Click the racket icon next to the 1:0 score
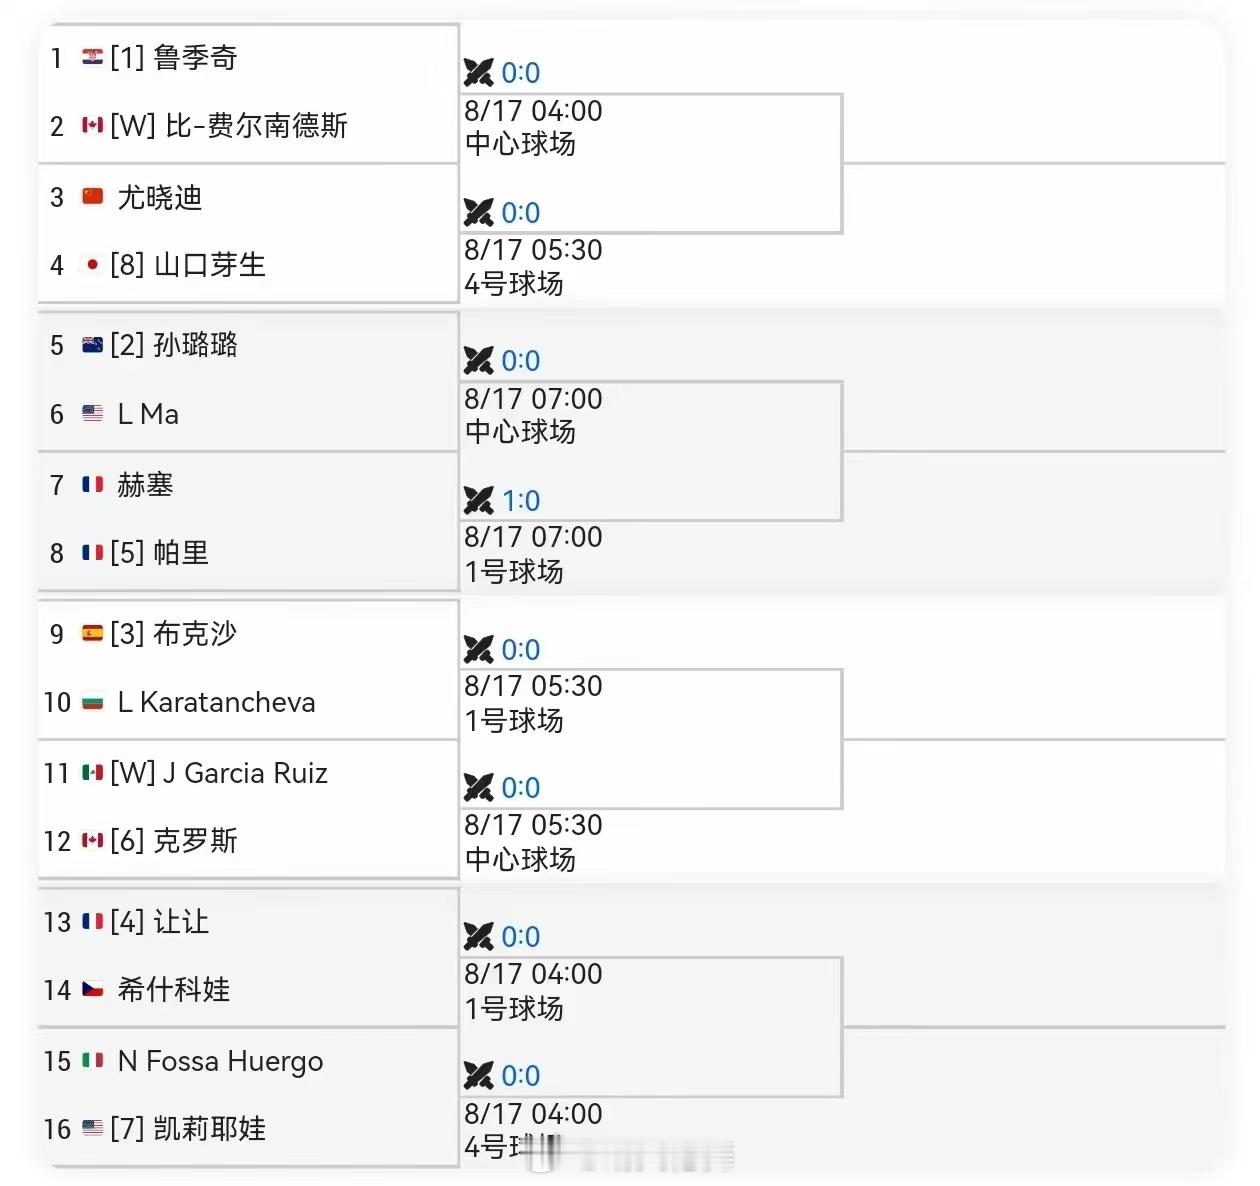The width and height of the screenshot is (1260, 1186). (x=479, y=500)
